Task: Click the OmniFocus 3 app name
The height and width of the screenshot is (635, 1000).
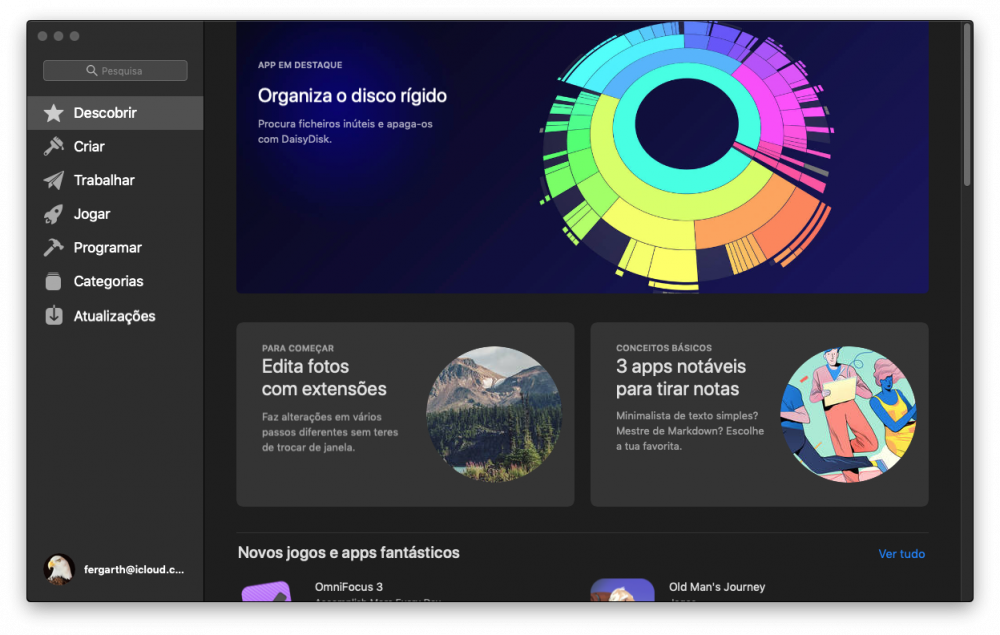Action: click(x=349, y=587)
